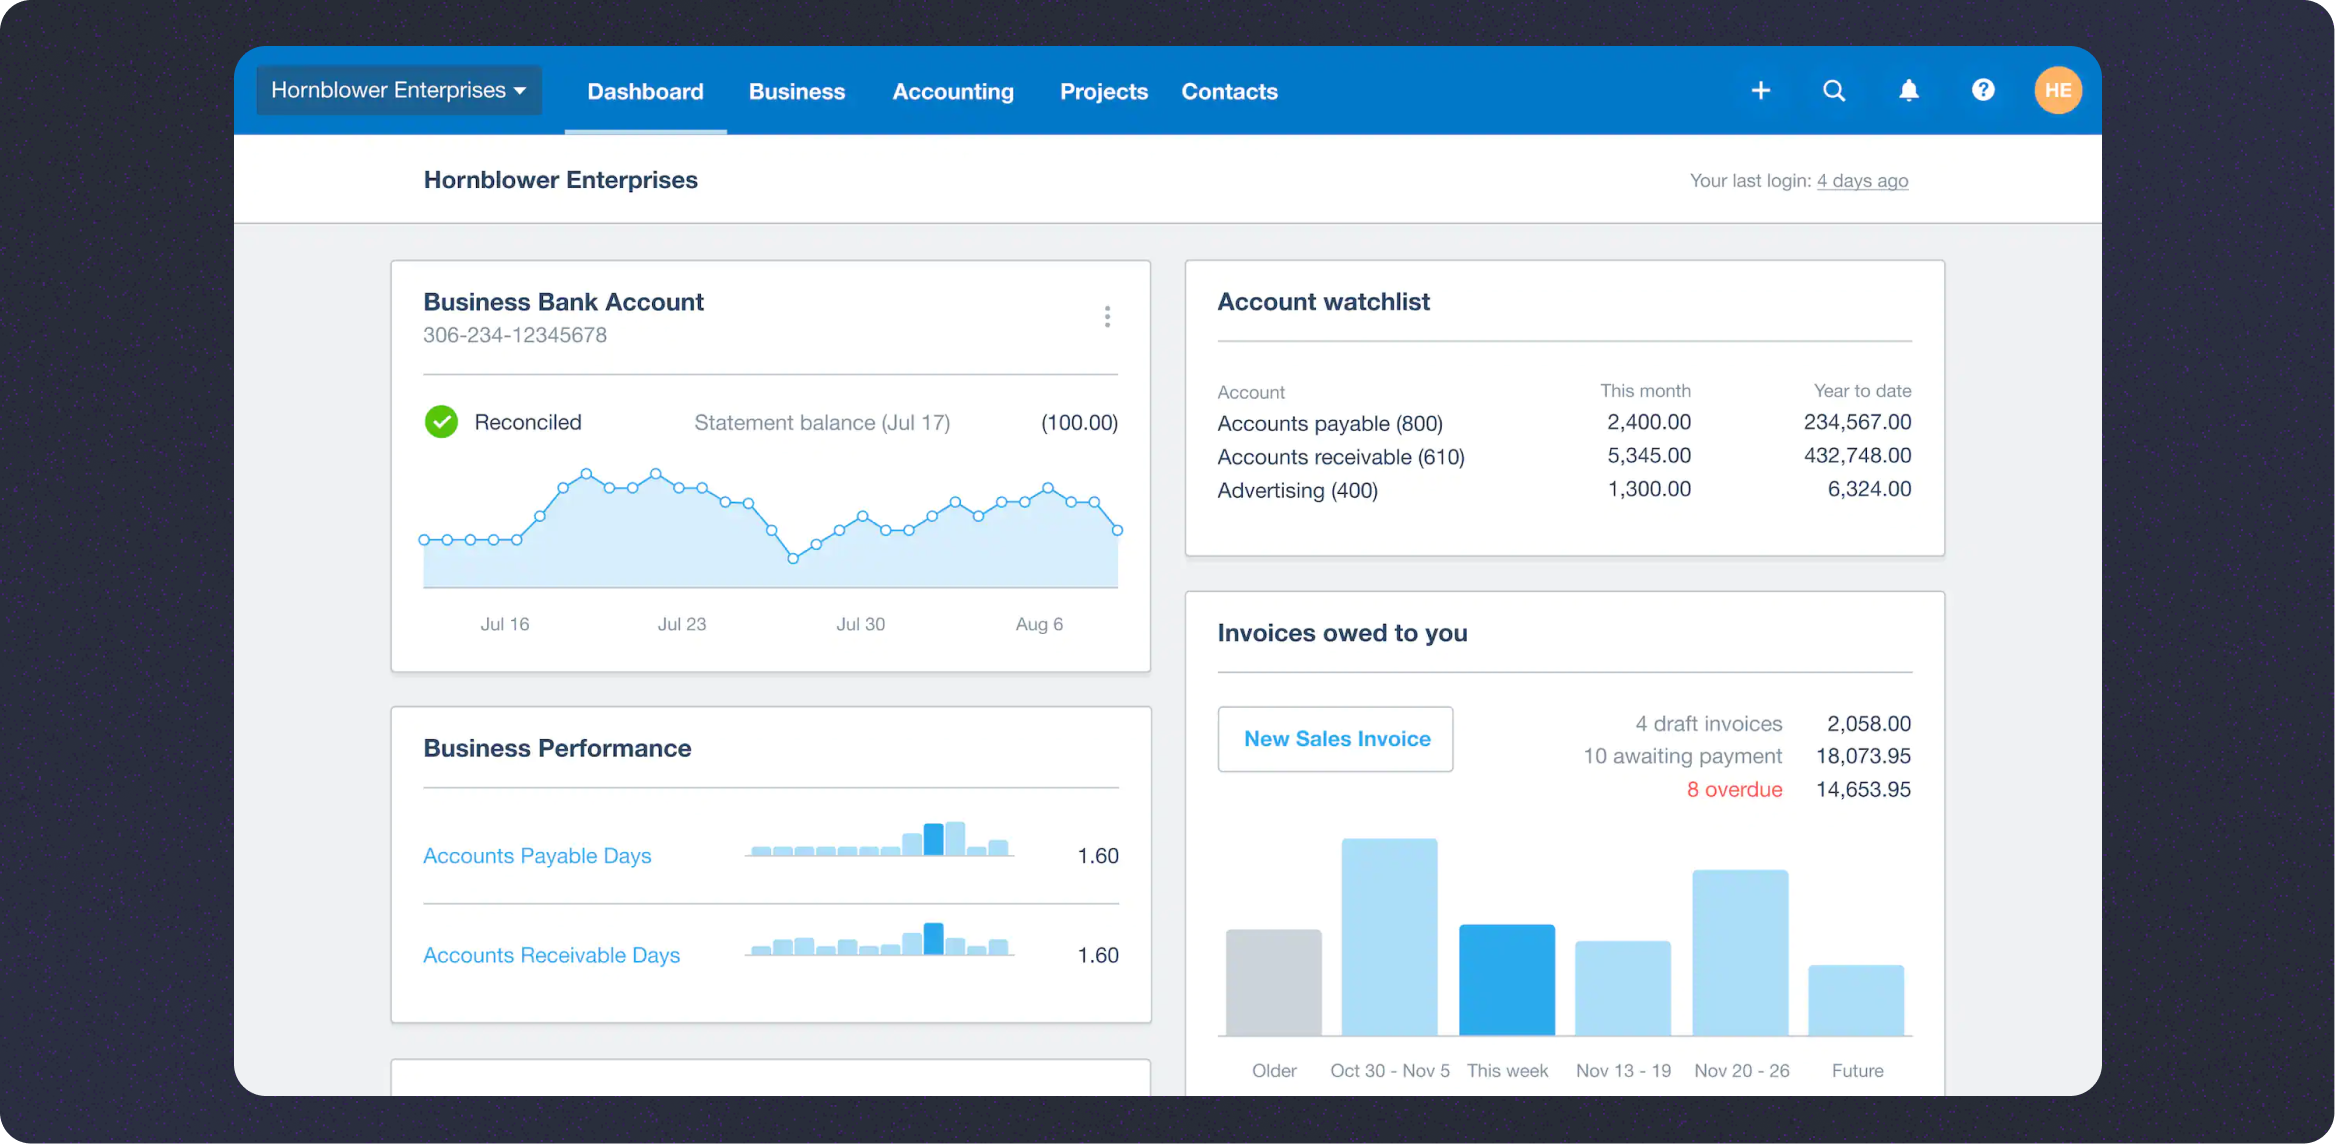Open the Contacts menu

1229,92
